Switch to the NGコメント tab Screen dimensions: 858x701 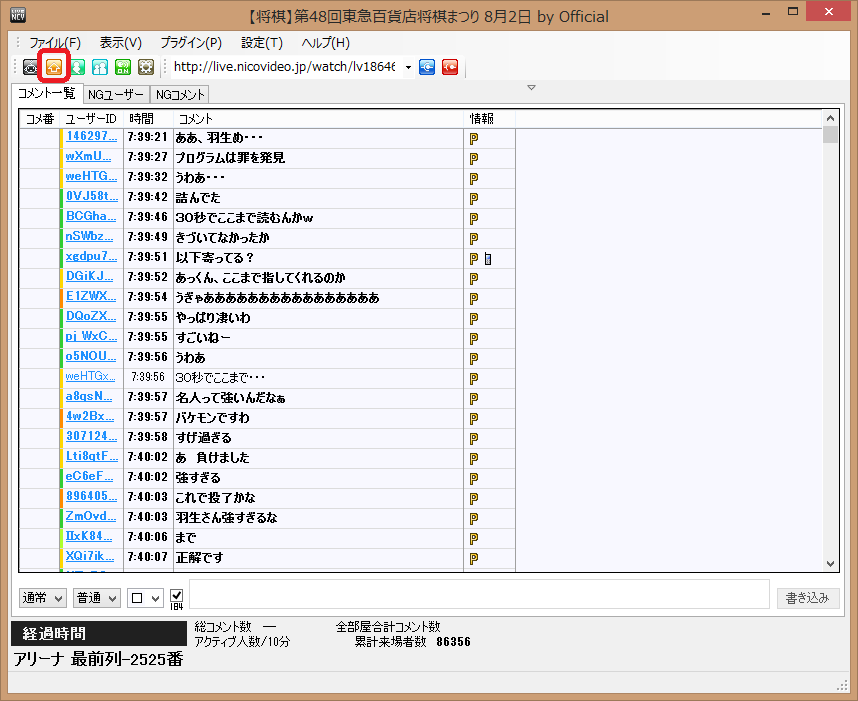[180, 95]
